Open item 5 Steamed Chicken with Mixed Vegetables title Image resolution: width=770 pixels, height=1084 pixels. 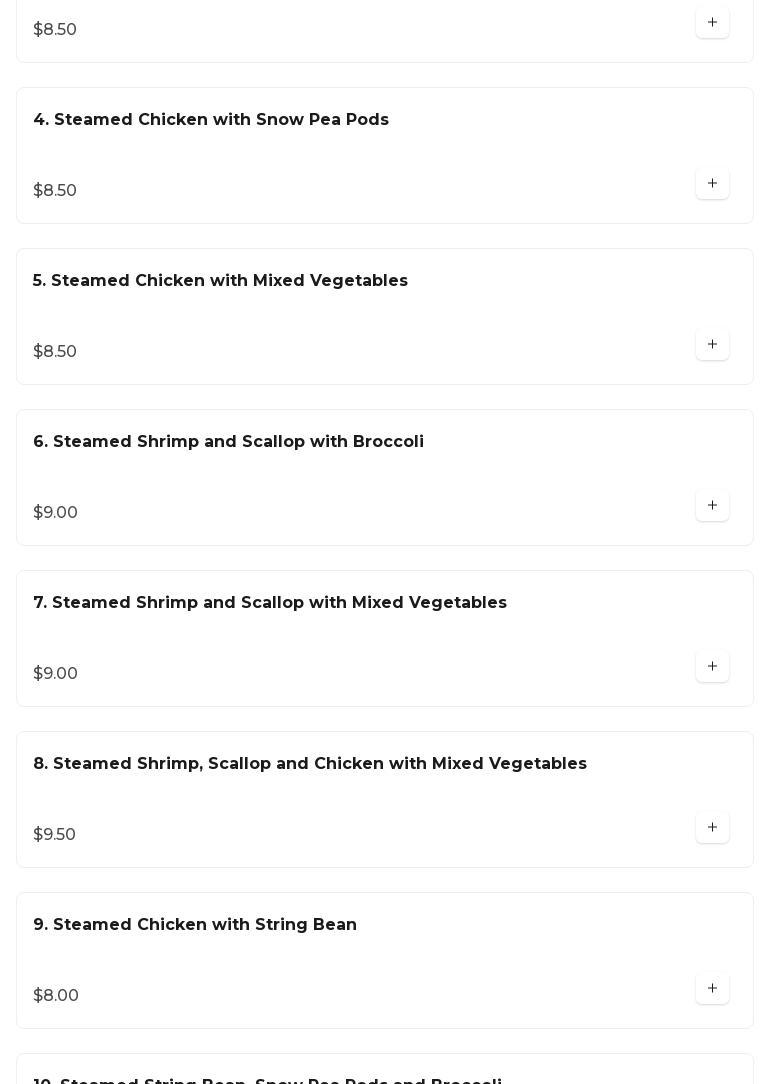[220, 281]
